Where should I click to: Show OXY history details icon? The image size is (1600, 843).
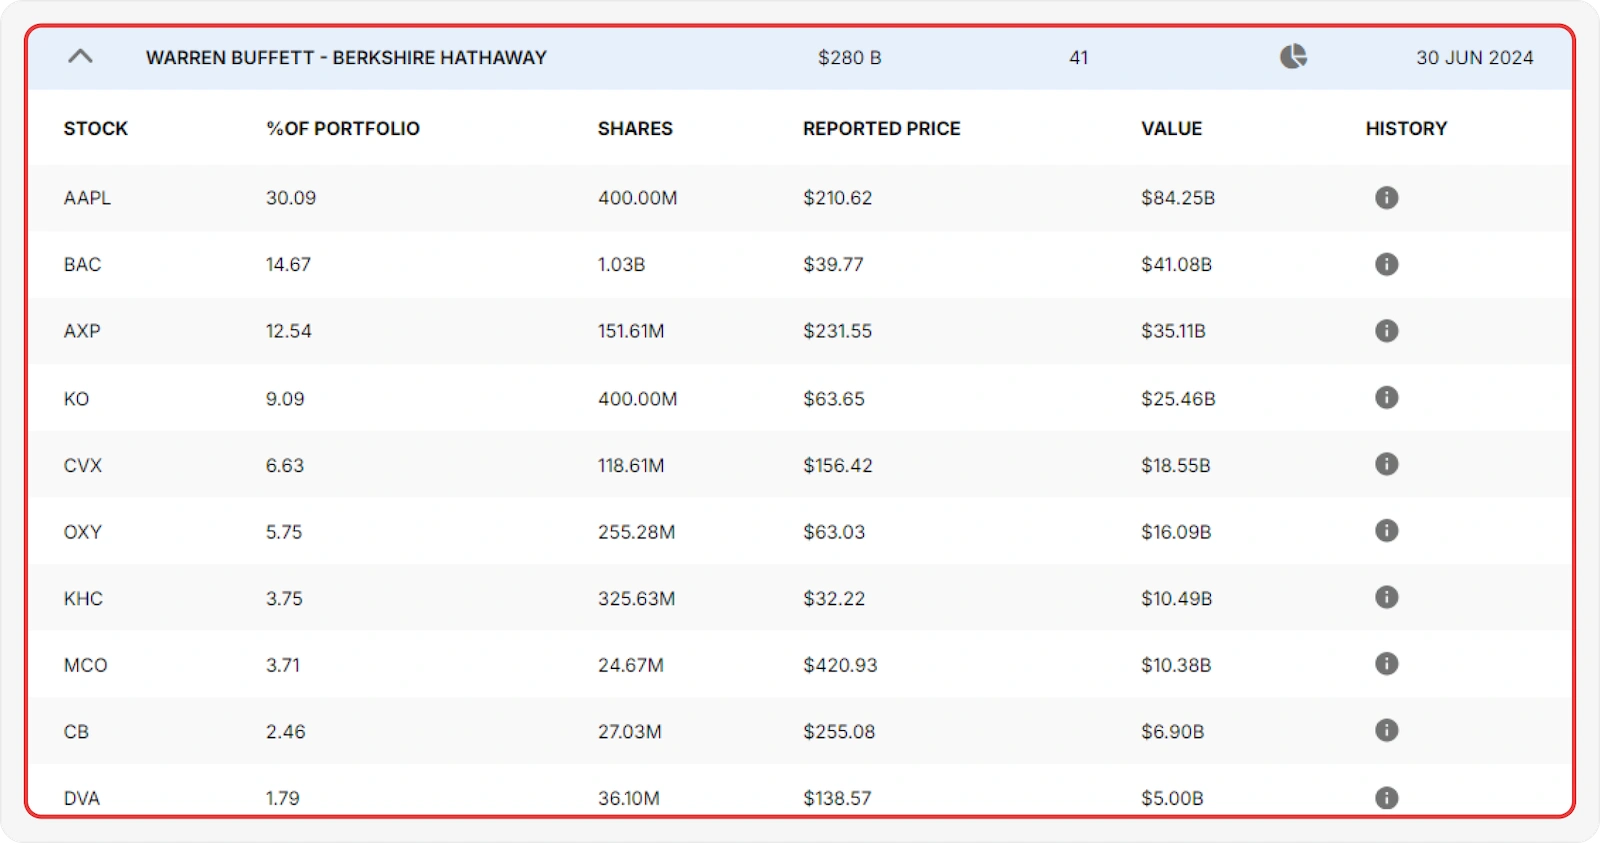(1386, 531)
